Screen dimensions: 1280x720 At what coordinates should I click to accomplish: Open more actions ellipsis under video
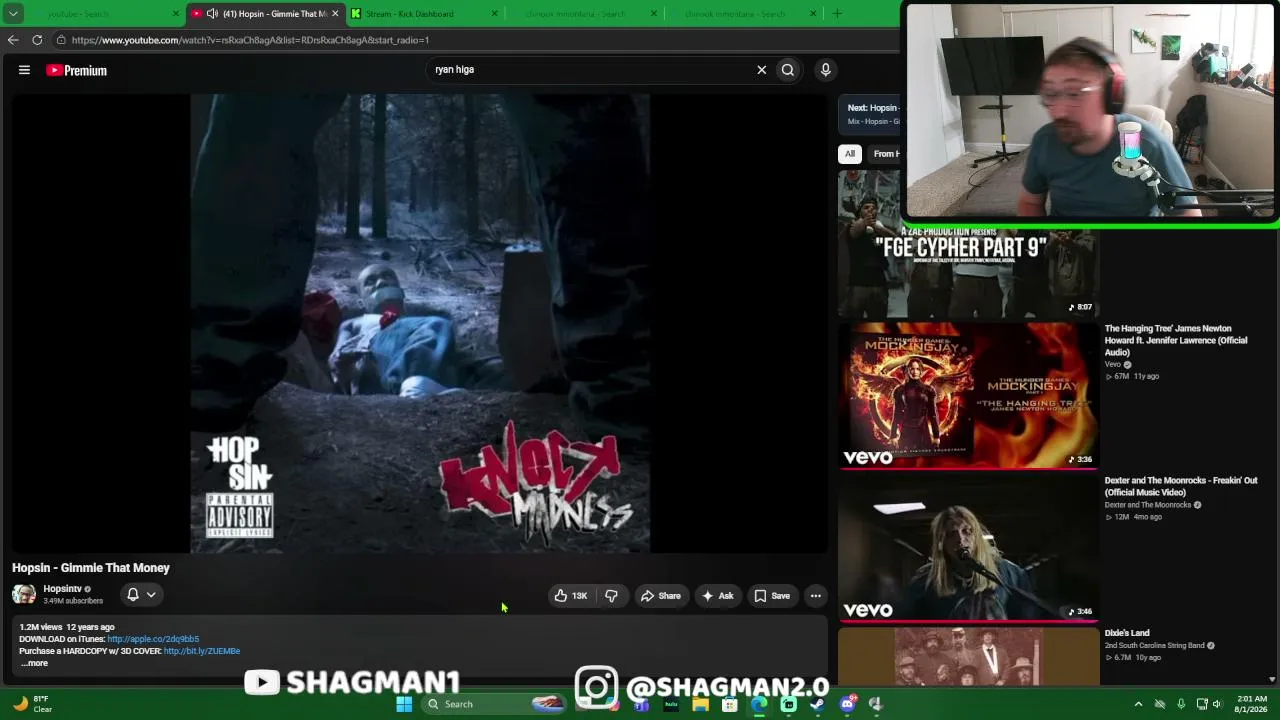coord(816,596)
